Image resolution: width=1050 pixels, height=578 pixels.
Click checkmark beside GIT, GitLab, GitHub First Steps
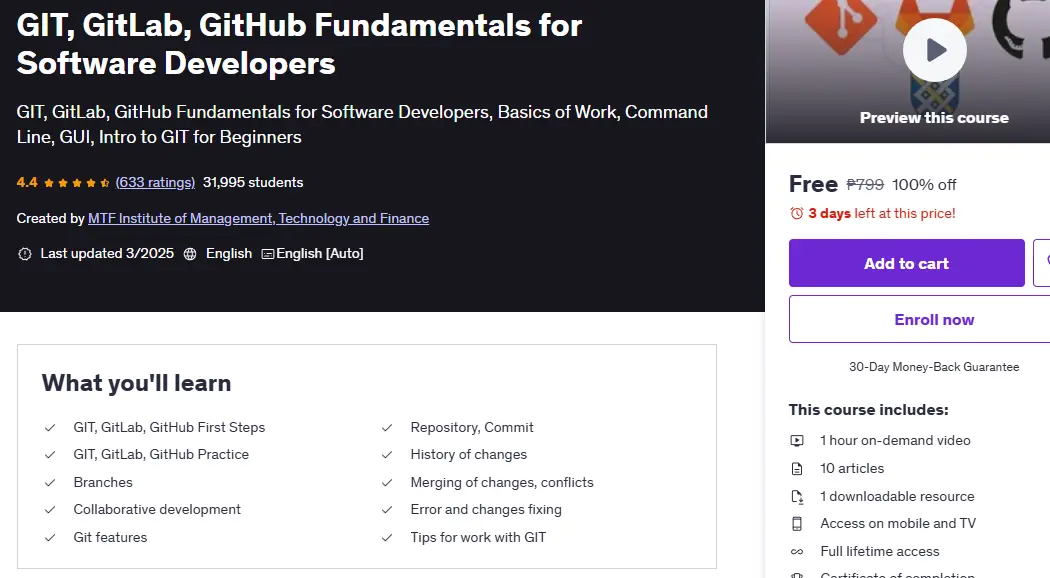point(50,427)
